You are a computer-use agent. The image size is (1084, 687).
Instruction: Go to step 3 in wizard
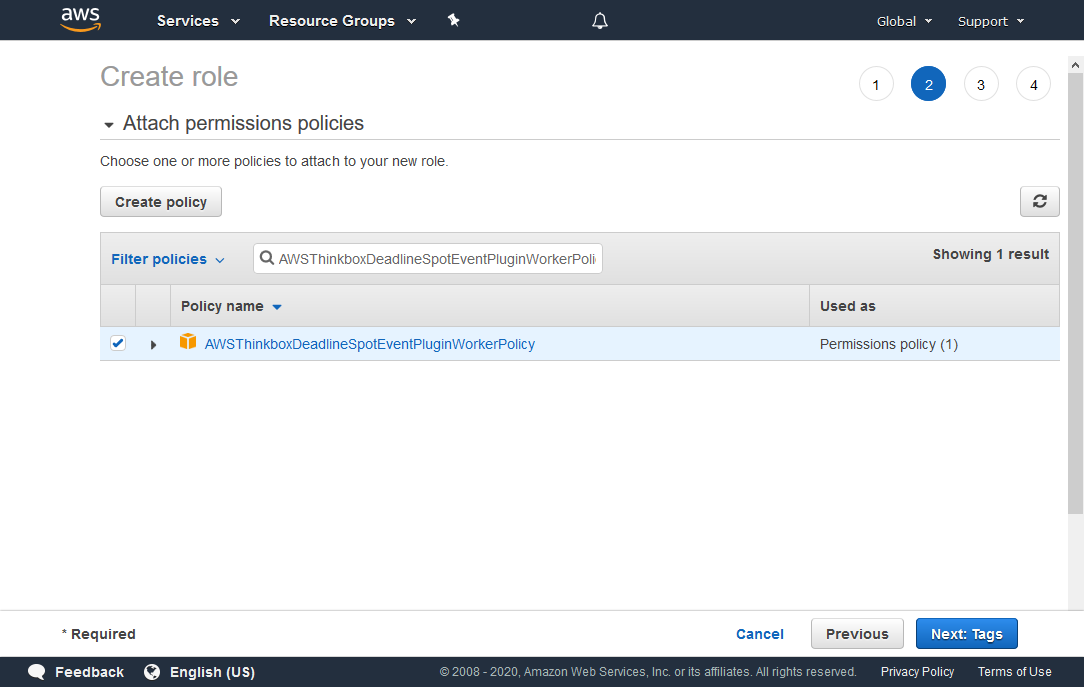click(981, 85)
